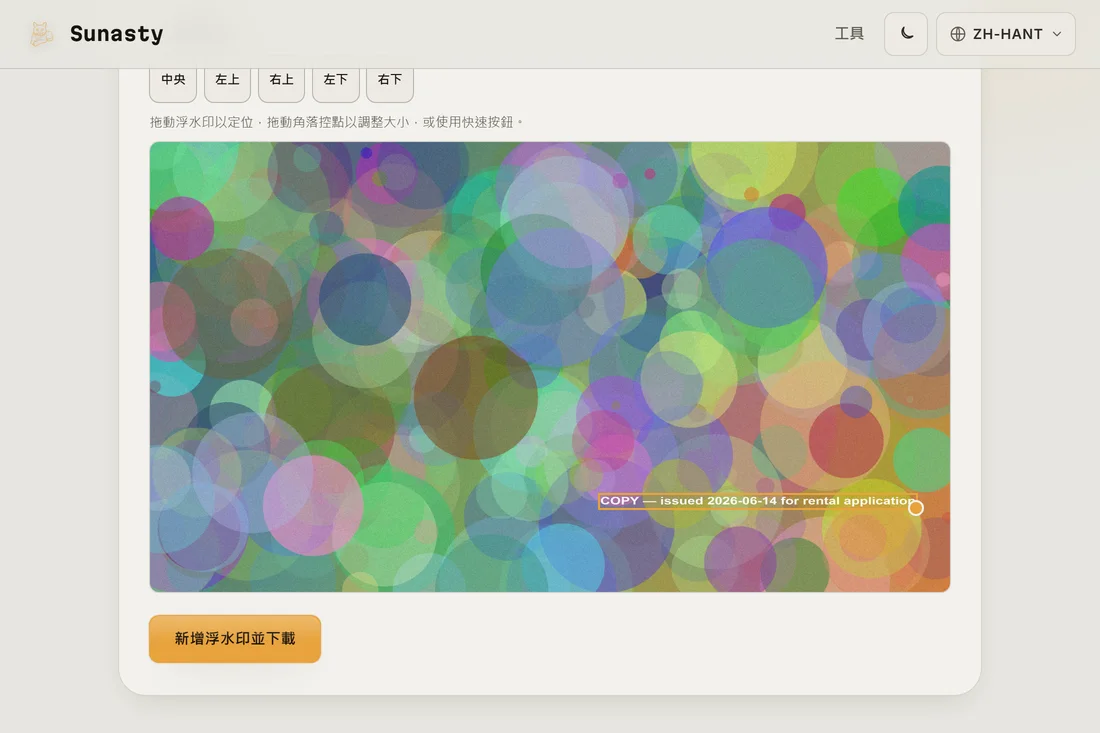Click the round watermark resize handle
Viewport: 1100px width, 733px height.
click(x=915, y=508)
